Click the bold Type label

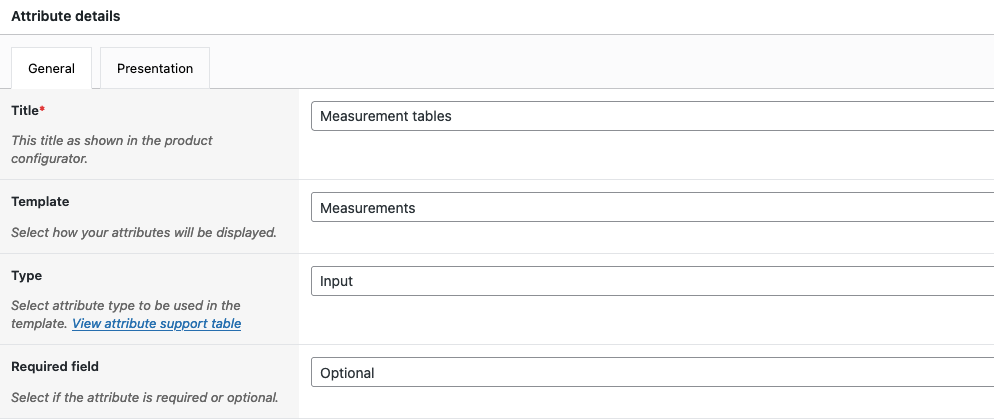click(26, 276)
